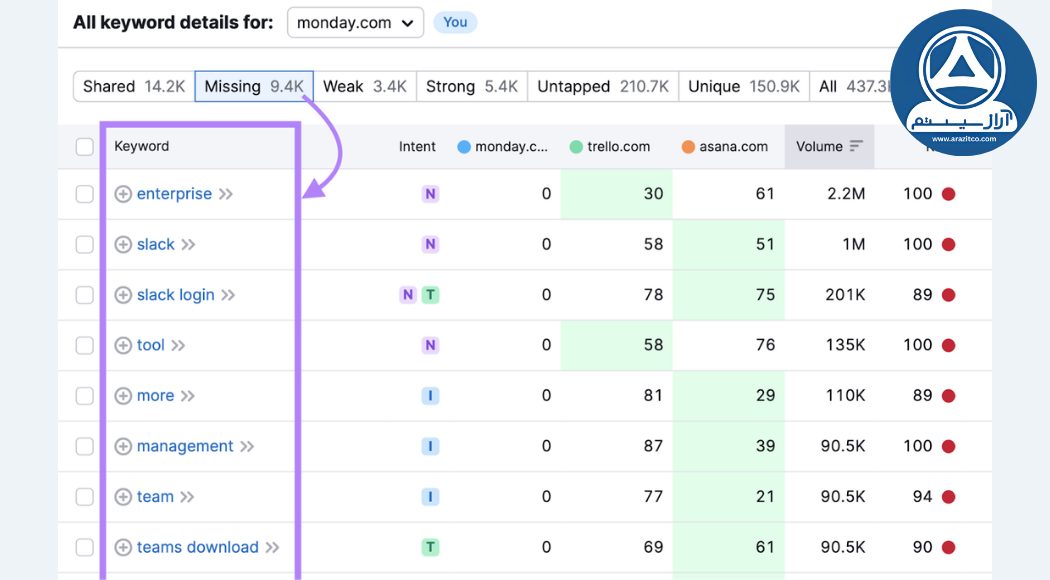Image resolution: width=1050 pixels, height=580 pixels.
Task: Click the teams download keyword link
Action: 197,547
